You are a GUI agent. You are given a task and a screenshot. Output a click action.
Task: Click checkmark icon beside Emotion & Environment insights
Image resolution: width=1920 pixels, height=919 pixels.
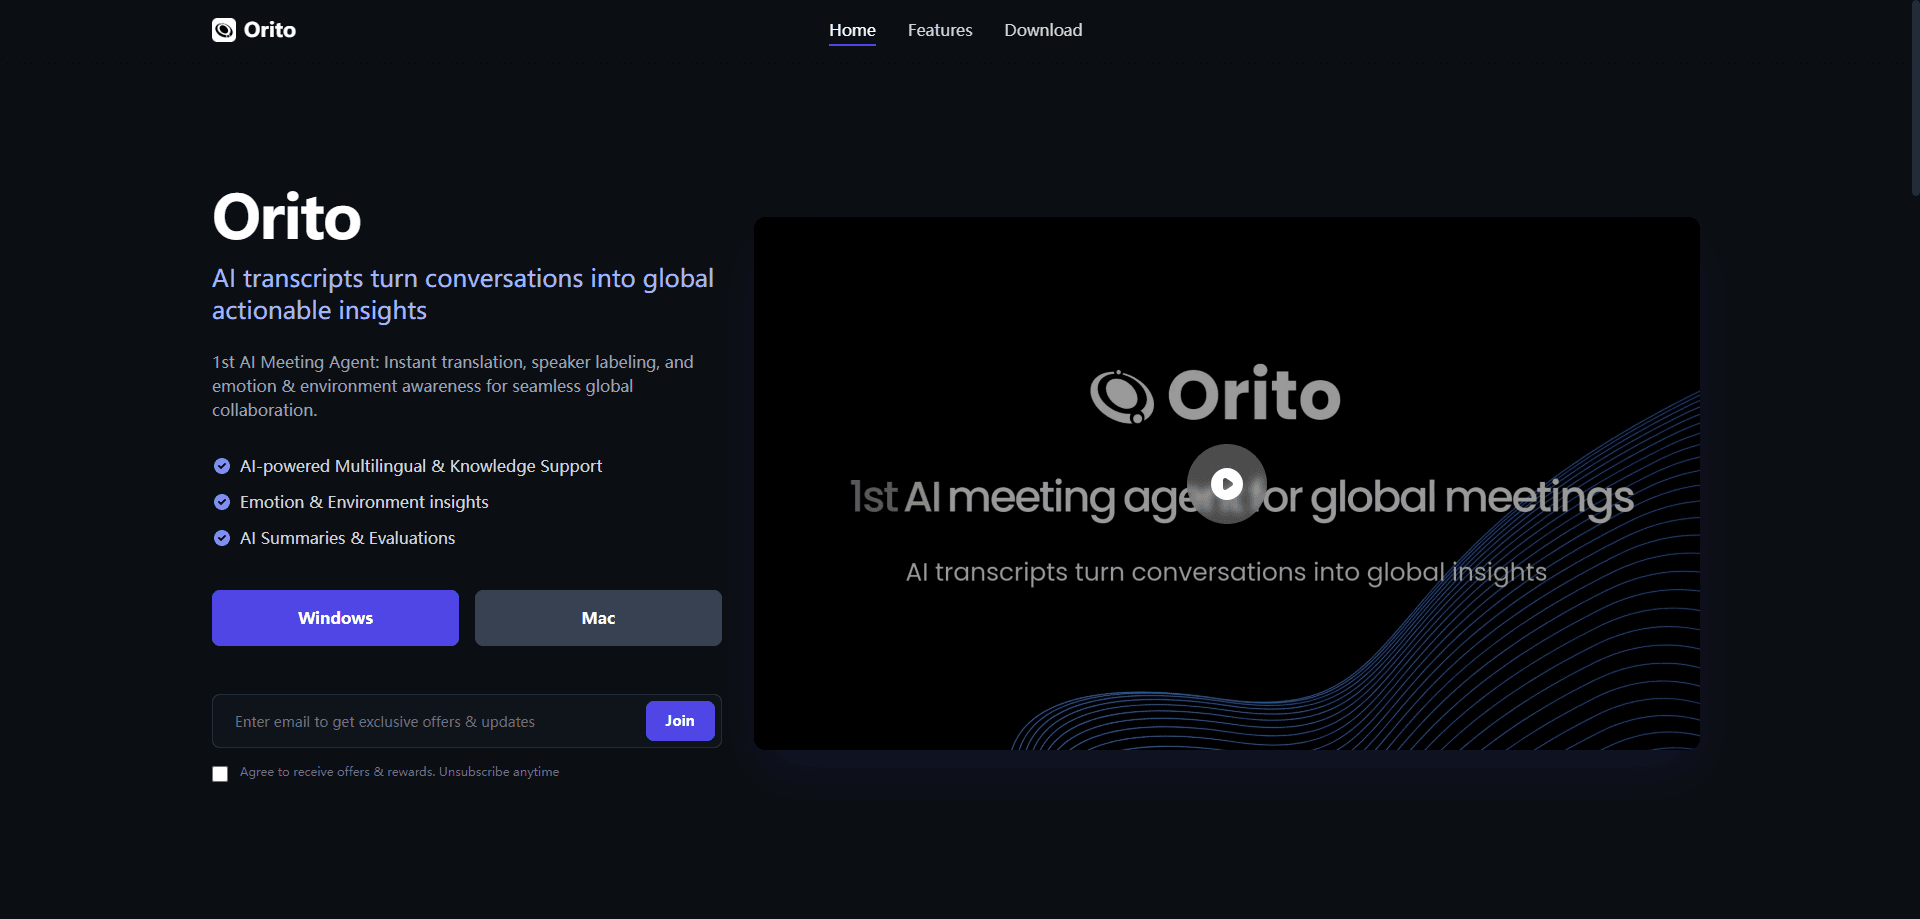[x=222, y=502]
